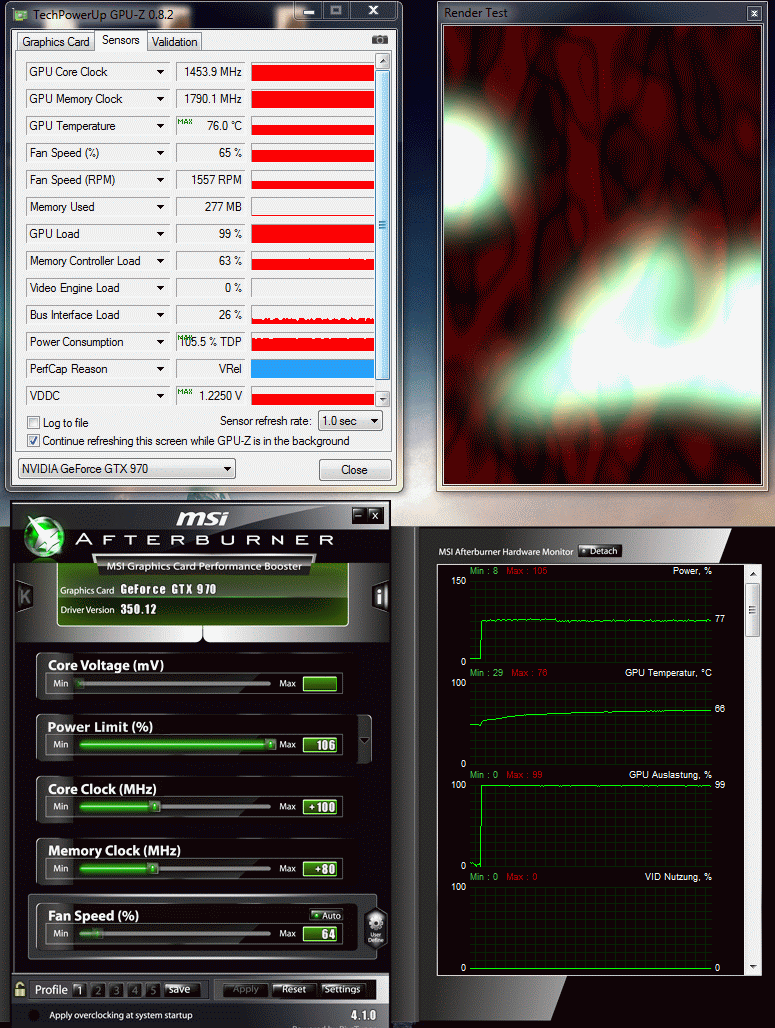Viewport: 775px width, 1028px height.
Task: Click the Core Voltage value field
Action: point(320,684)
